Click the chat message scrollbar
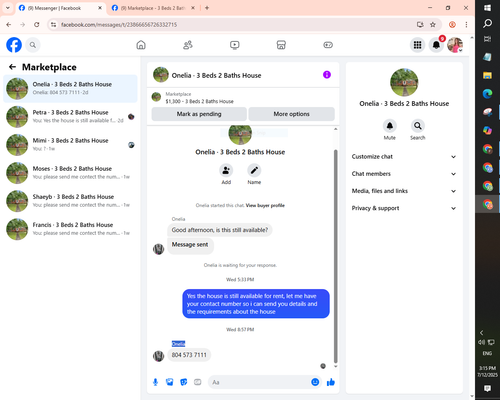This screenshot has width=500, height=400. [x=336, y=256]
